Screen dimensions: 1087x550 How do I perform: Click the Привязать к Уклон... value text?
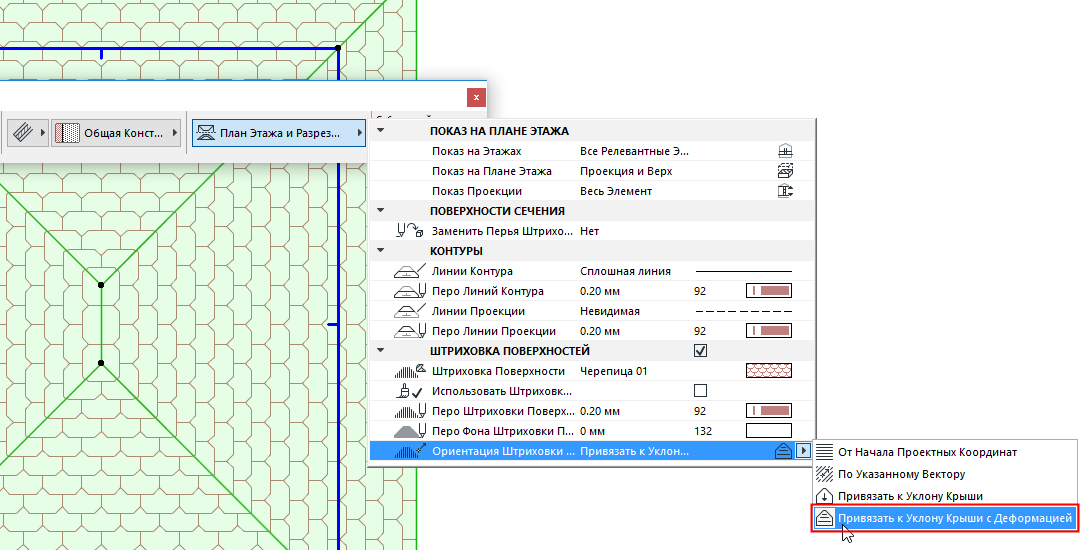[x=634, y=452]
